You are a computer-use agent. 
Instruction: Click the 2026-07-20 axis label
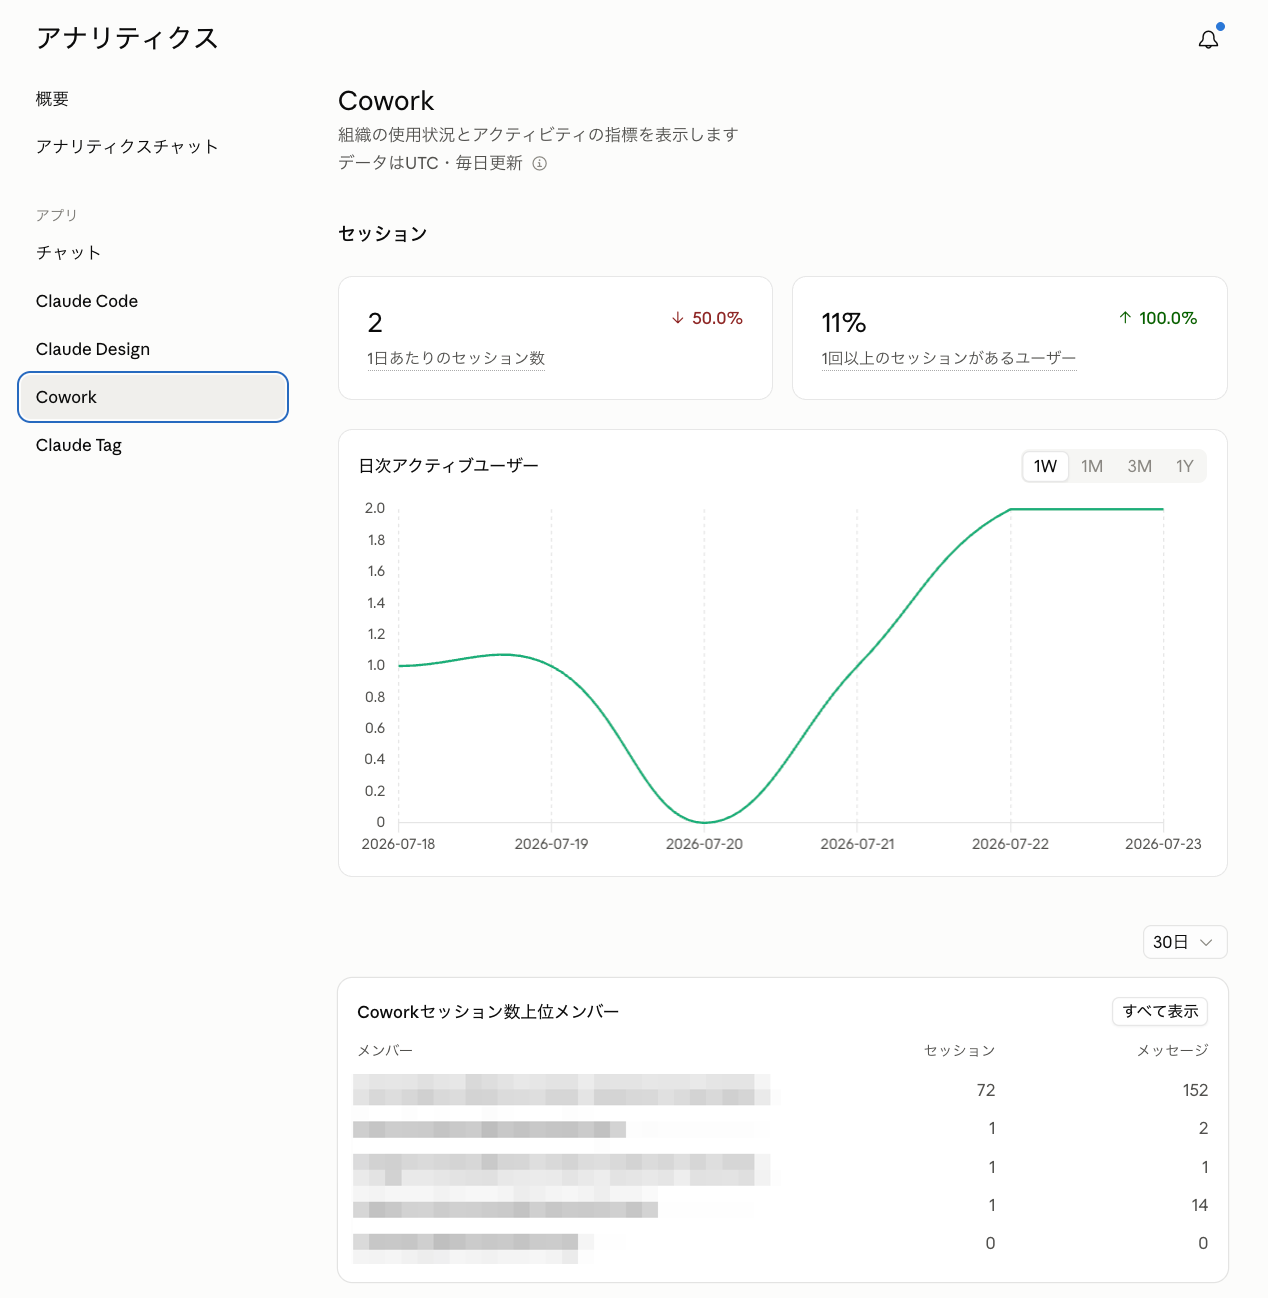704,844
